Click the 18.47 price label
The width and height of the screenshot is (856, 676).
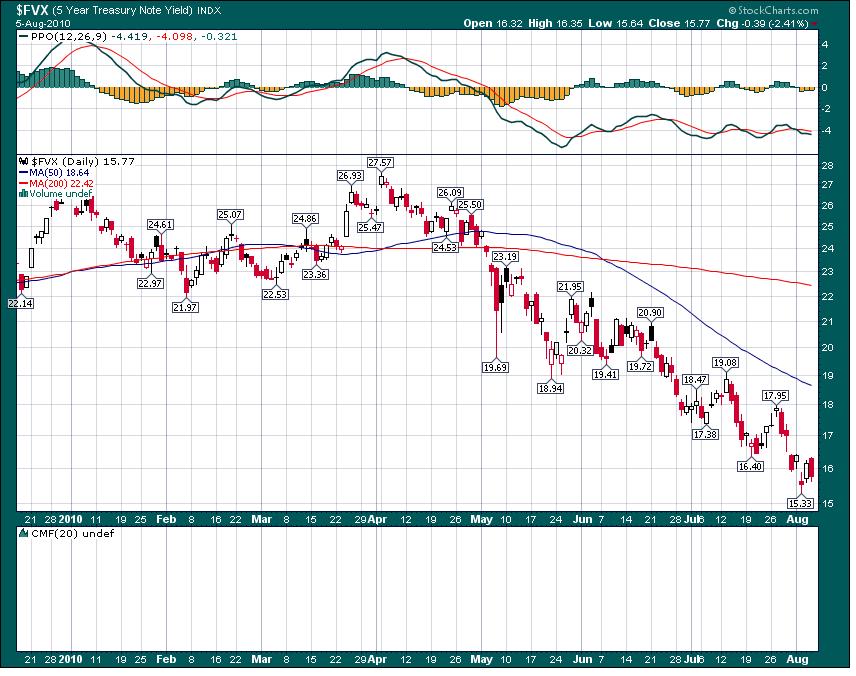[x=696, y=379]
